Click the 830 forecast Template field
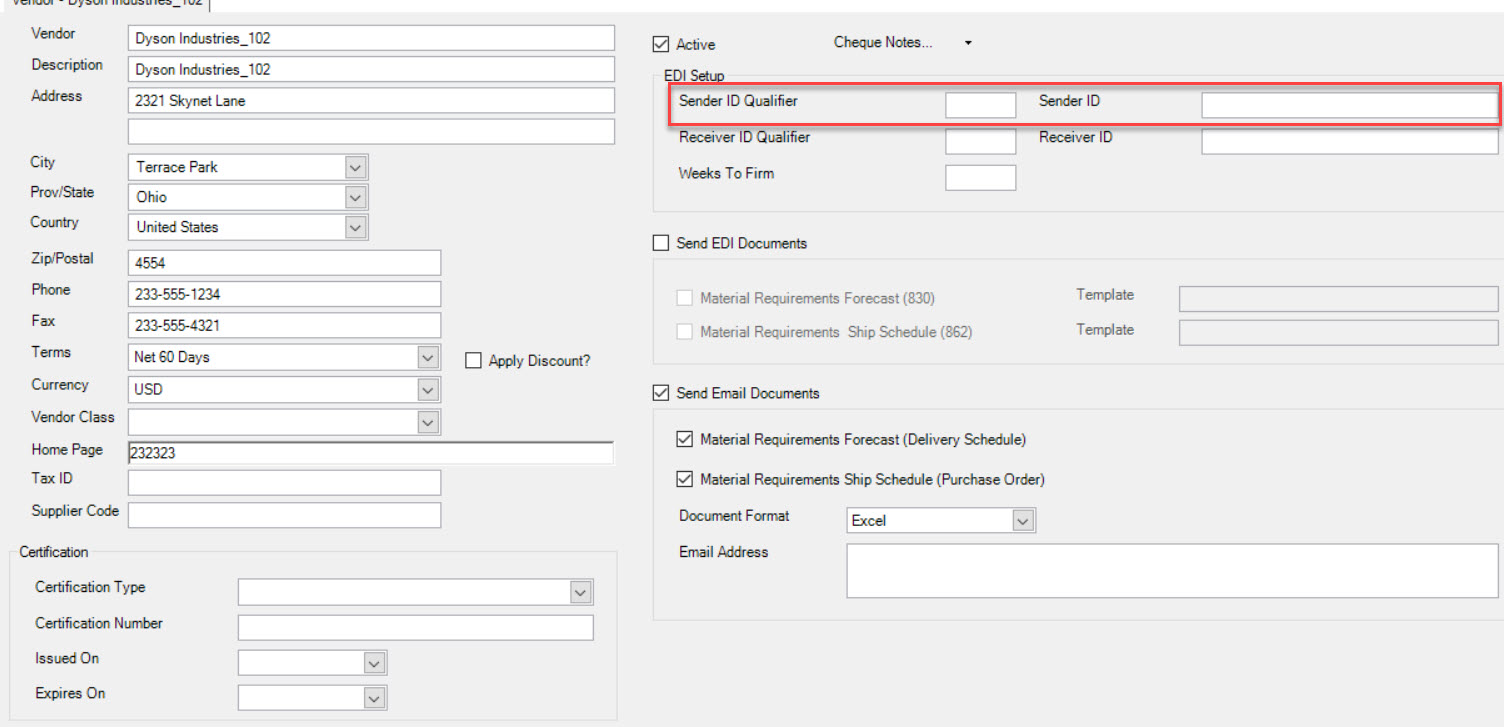Image resolution: width=1504 pixels, height=727 pixels. (x=1339, y=299)
